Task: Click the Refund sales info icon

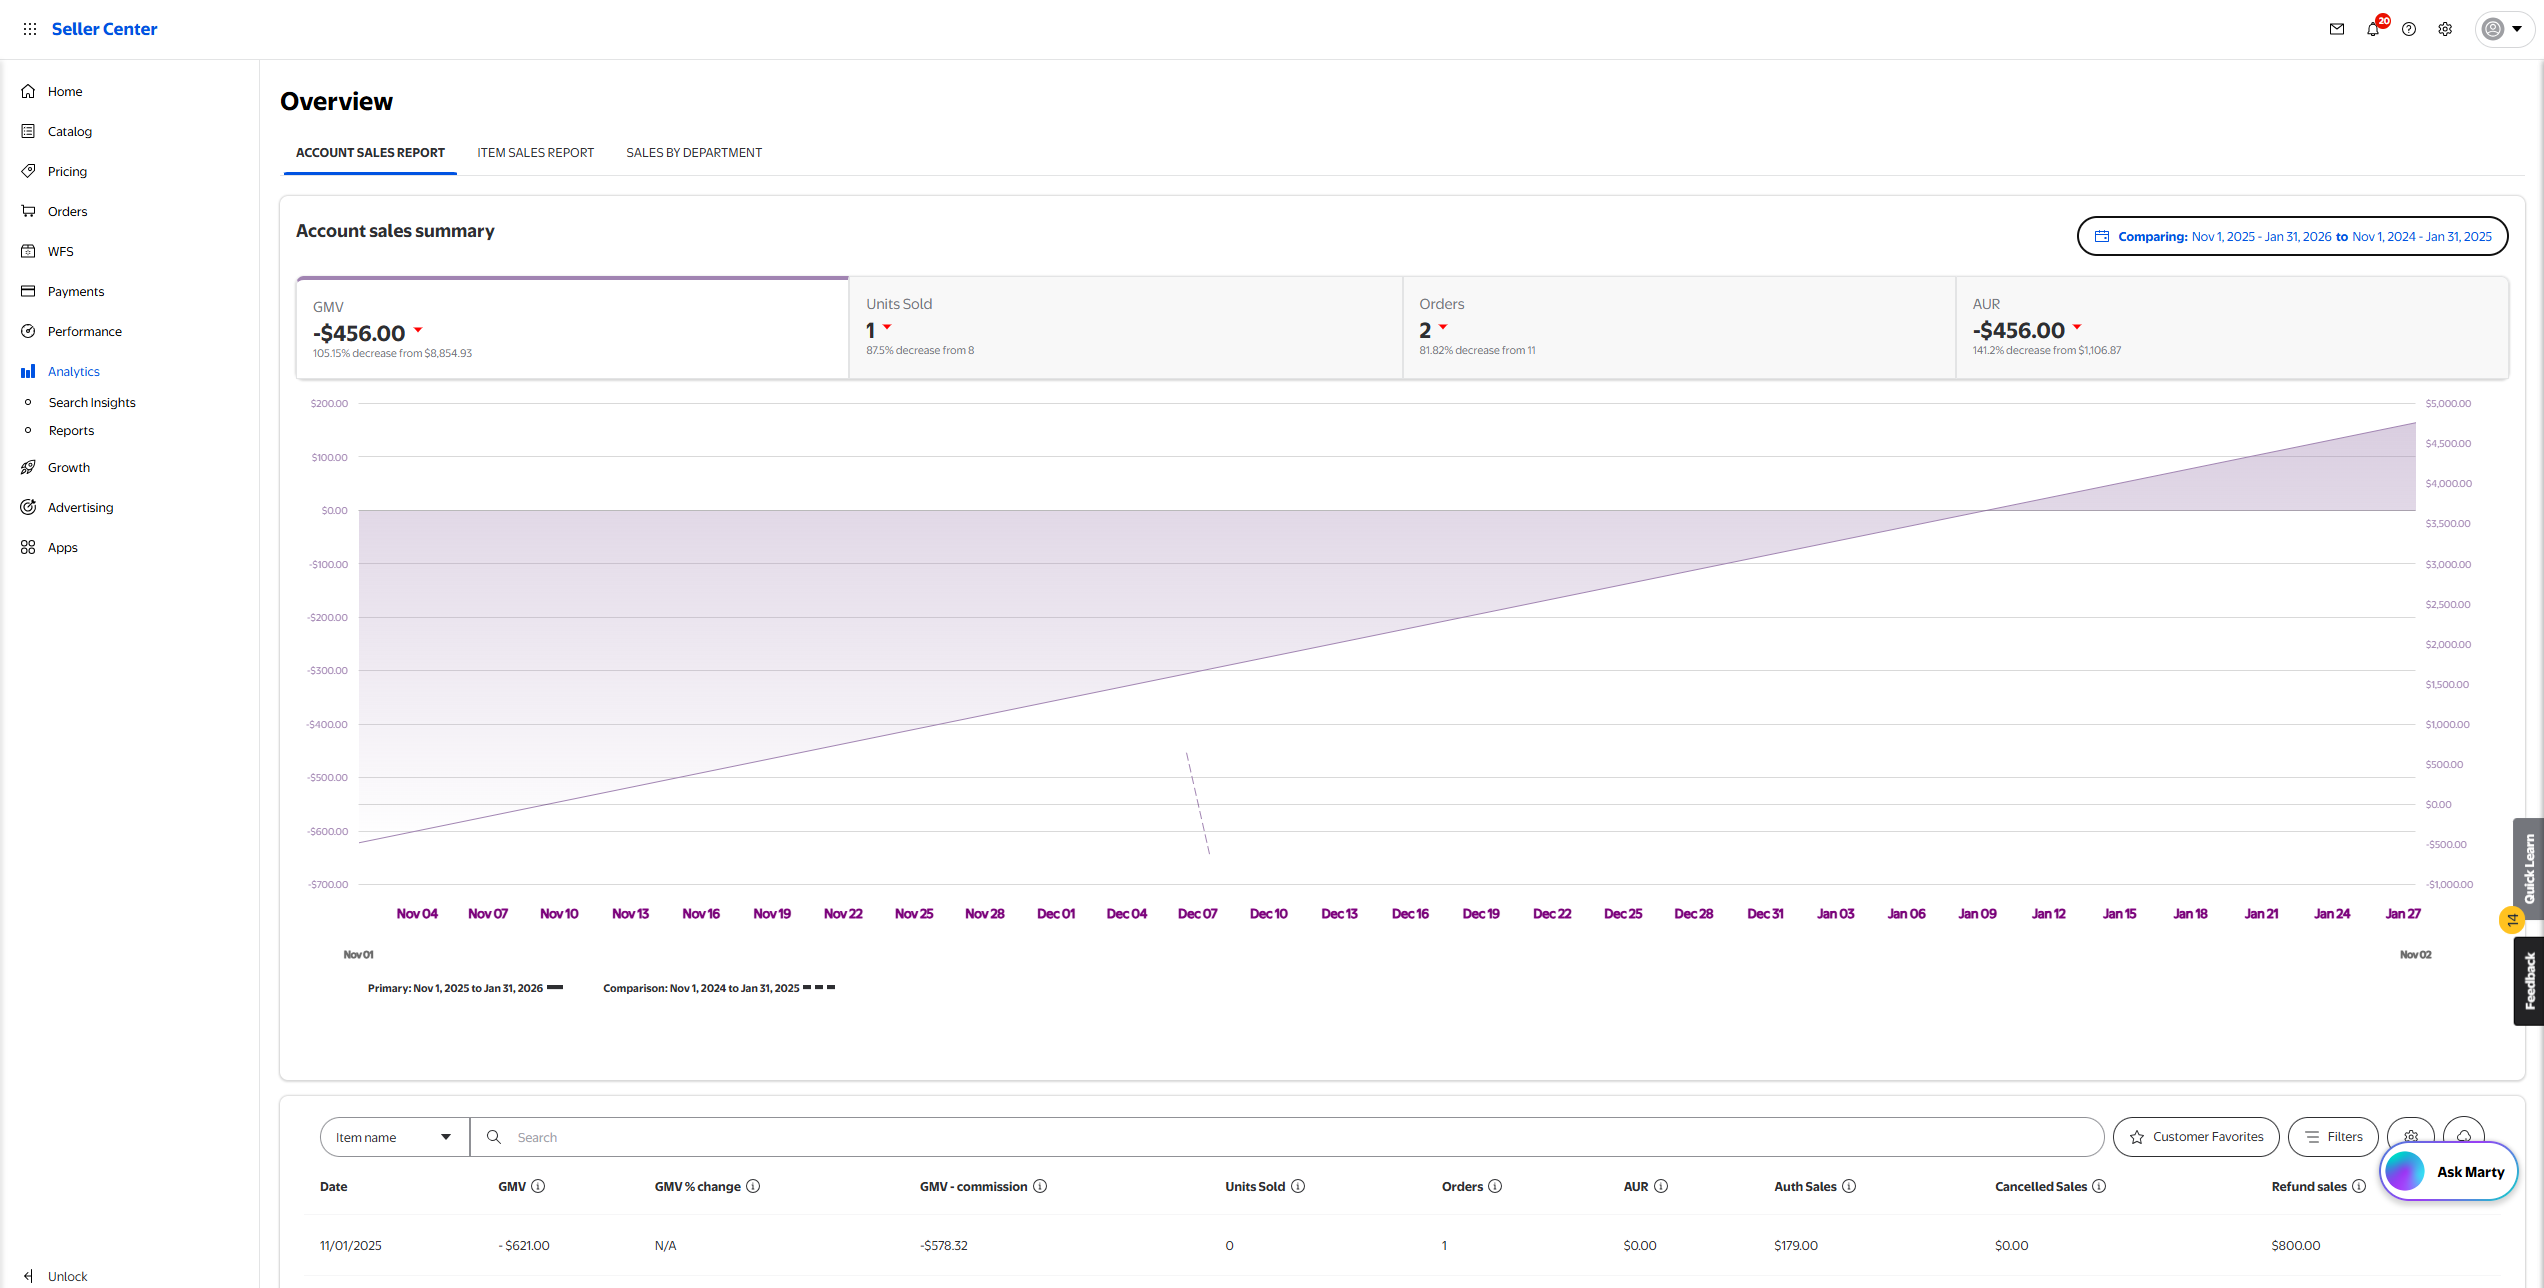Action: 2359,1186
